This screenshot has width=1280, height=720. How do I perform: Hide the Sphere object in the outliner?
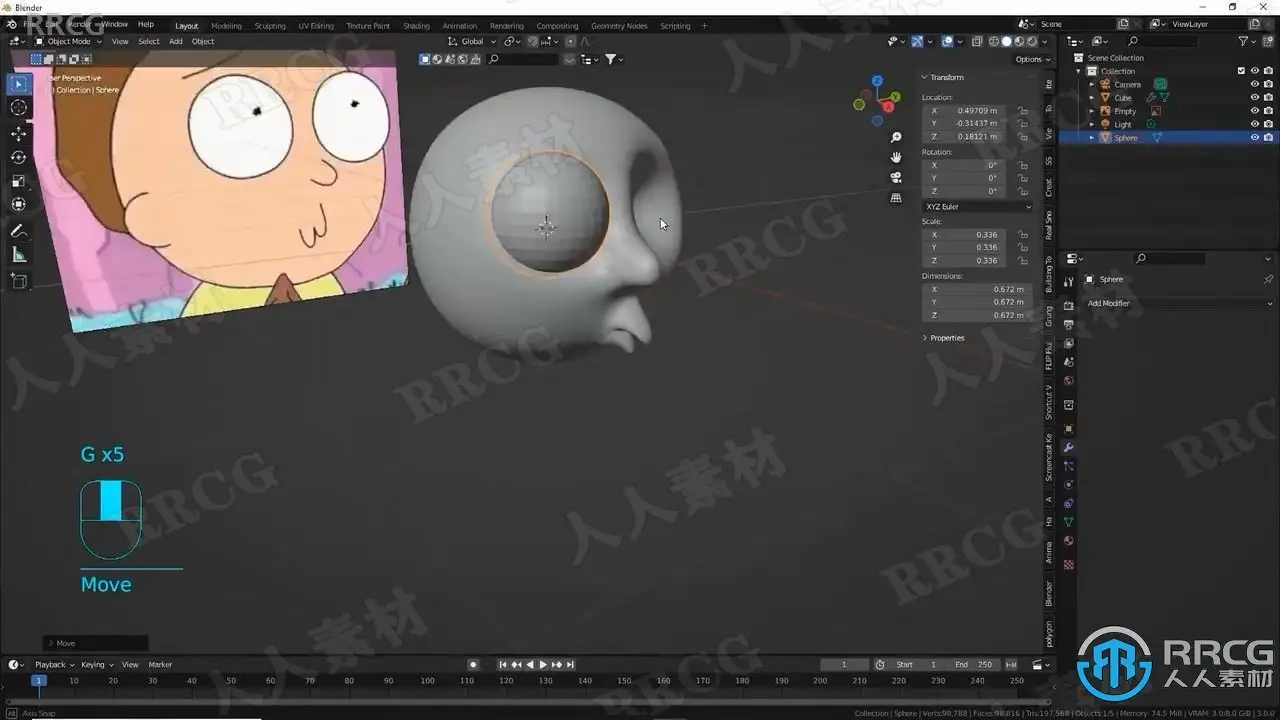click(1255, 137)
